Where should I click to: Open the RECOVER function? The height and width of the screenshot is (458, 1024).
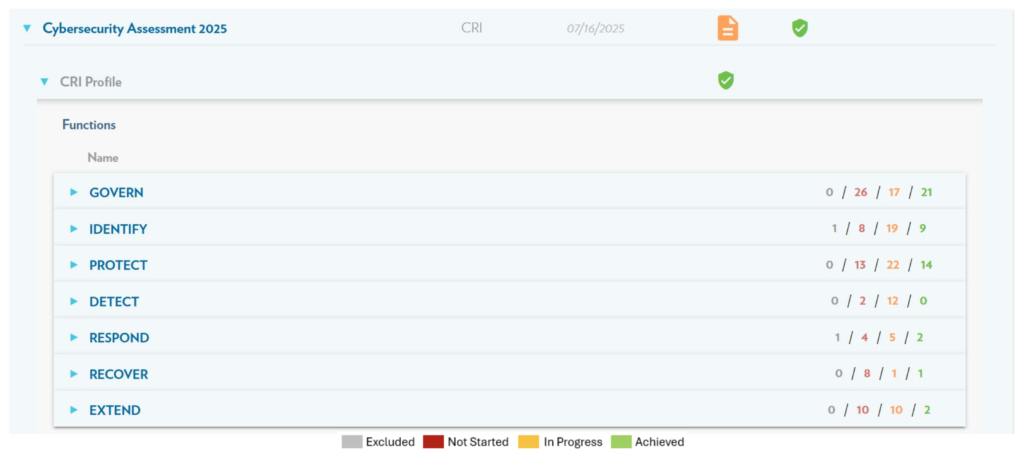click(118, 374)
